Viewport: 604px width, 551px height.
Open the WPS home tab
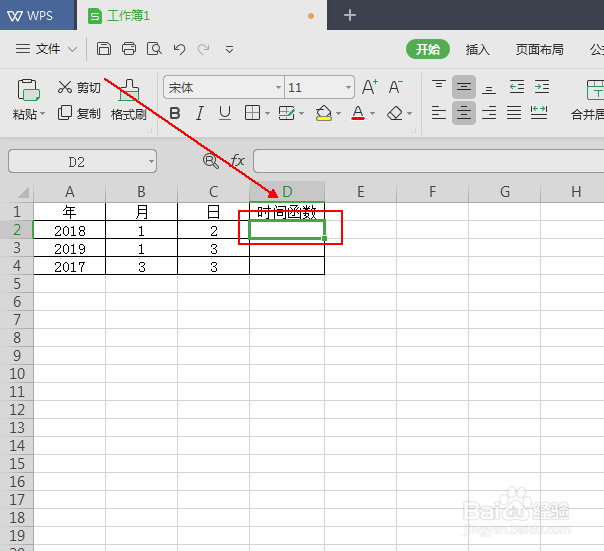37,15
